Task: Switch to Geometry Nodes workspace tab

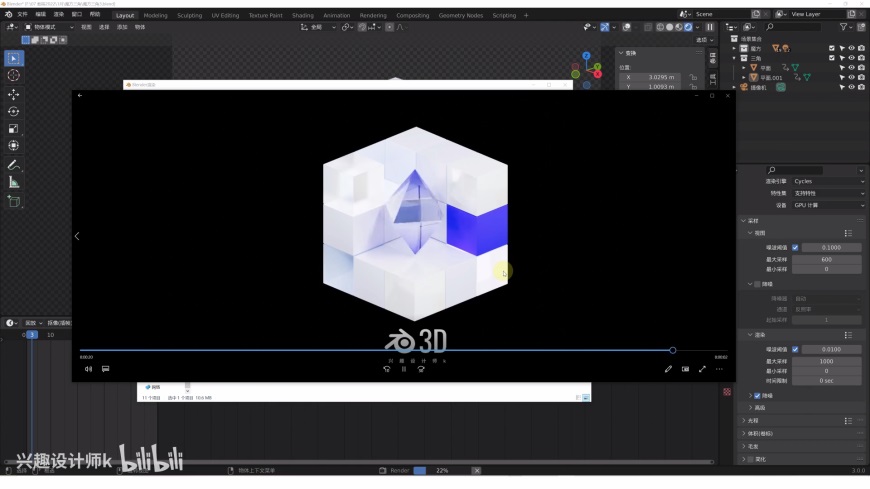Action: pyautogui.click(x=461, y=16)
